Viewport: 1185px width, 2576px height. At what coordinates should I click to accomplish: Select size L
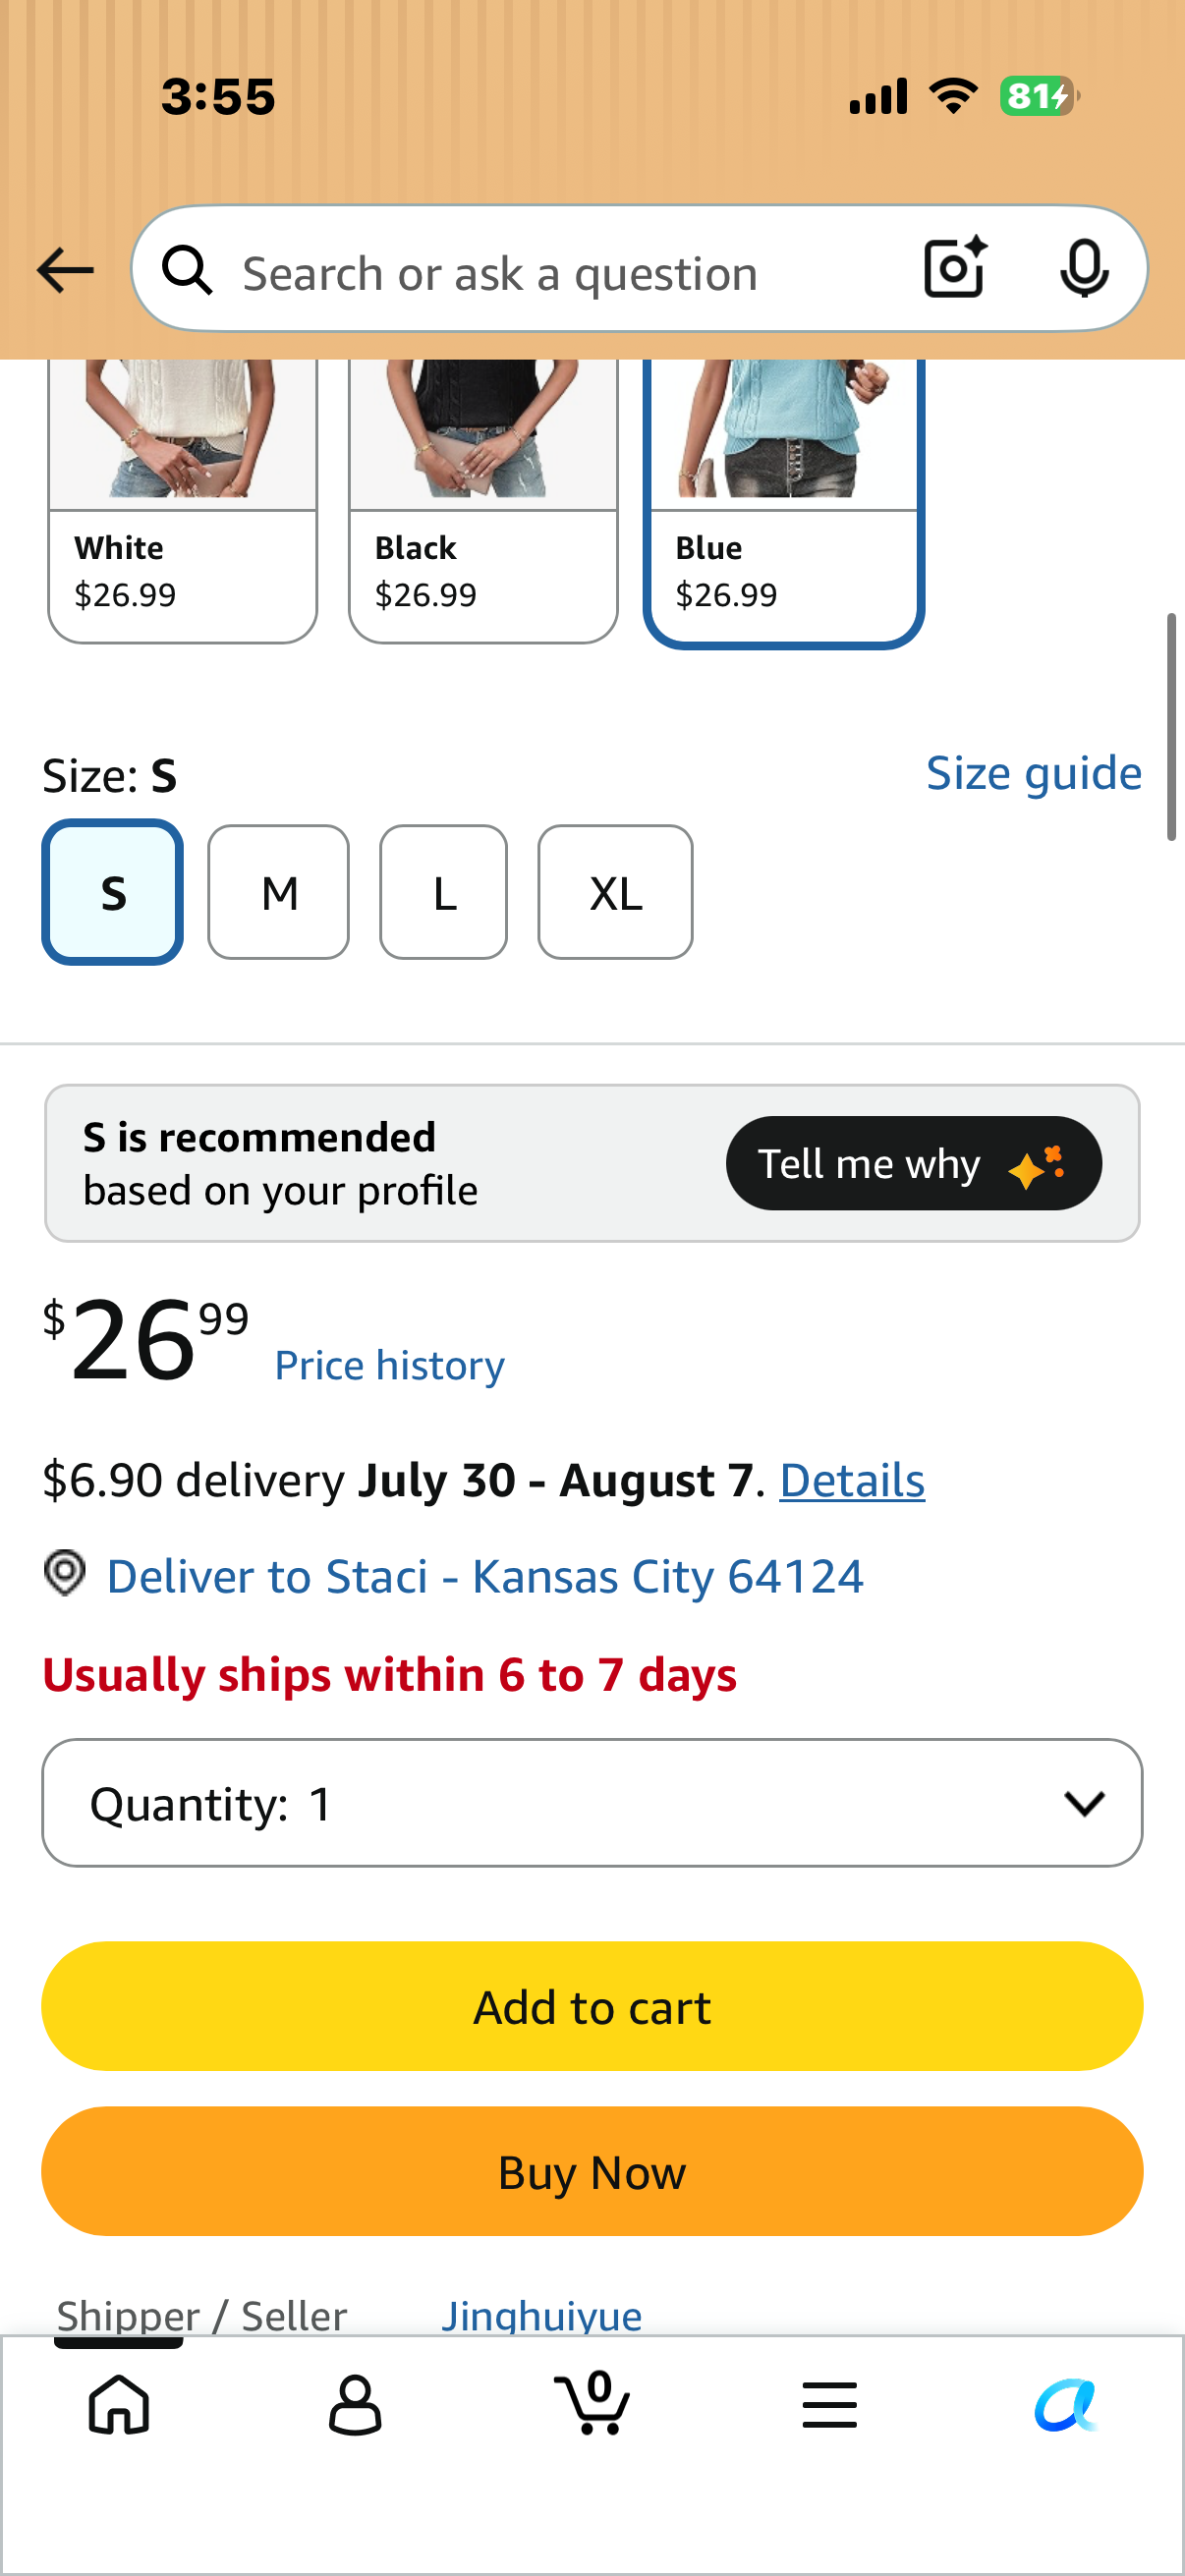coord(444,892)
